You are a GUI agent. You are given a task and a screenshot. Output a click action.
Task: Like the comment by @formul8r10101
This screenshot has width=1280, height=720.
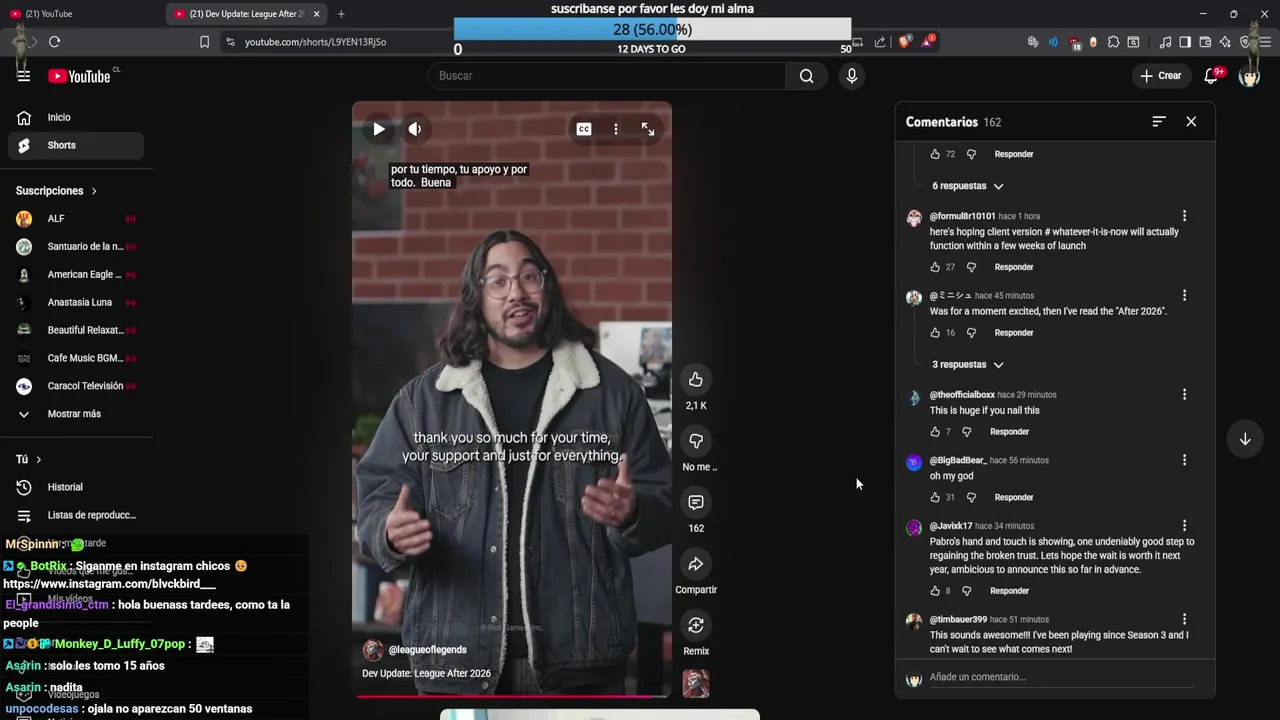935,267
